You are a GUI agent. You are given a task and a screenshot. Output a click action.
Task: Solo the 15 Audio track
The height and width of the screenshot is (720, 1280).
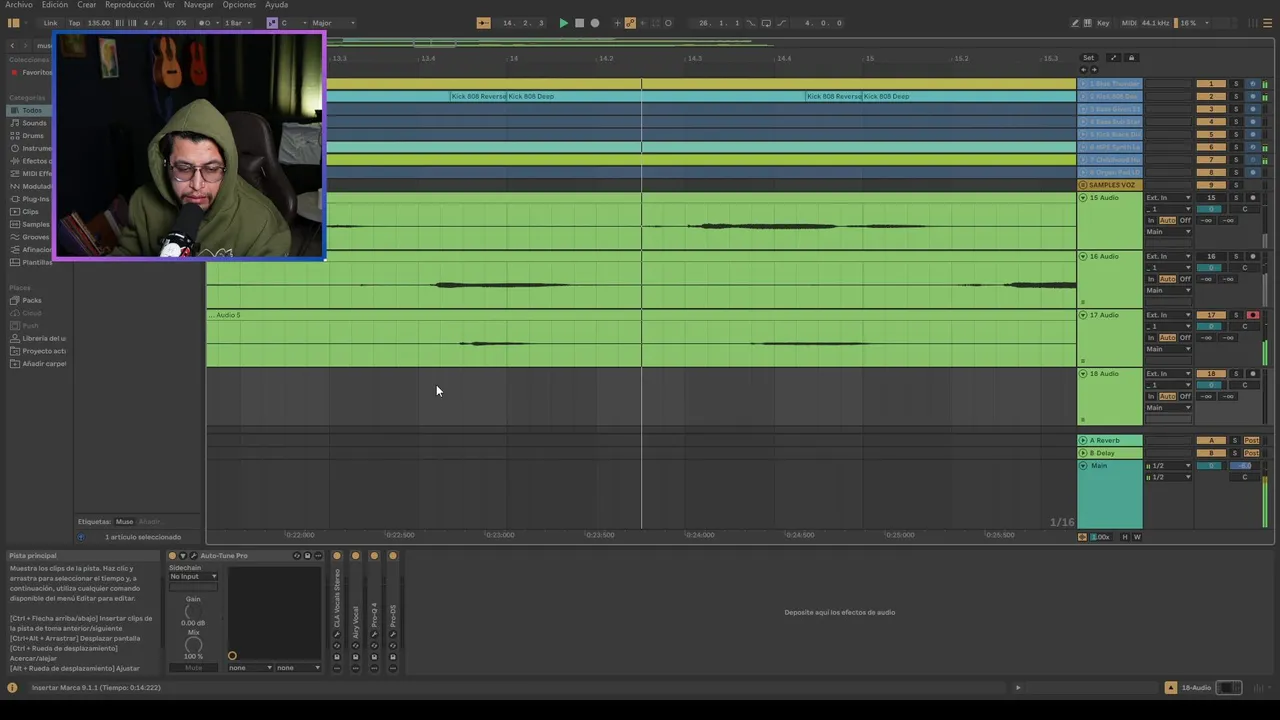pyautogui.click(x=1235, y=198)
